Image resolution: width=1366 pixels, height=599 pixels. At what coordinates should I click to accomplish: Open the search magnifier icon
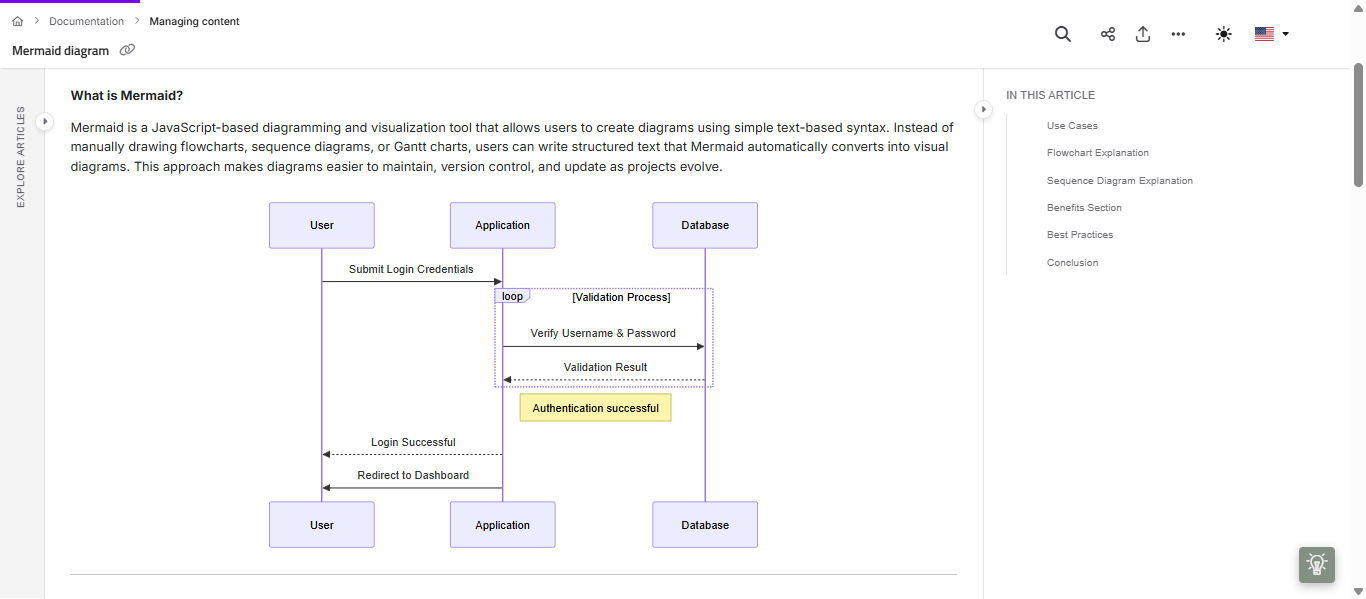tap(1063, 34)
